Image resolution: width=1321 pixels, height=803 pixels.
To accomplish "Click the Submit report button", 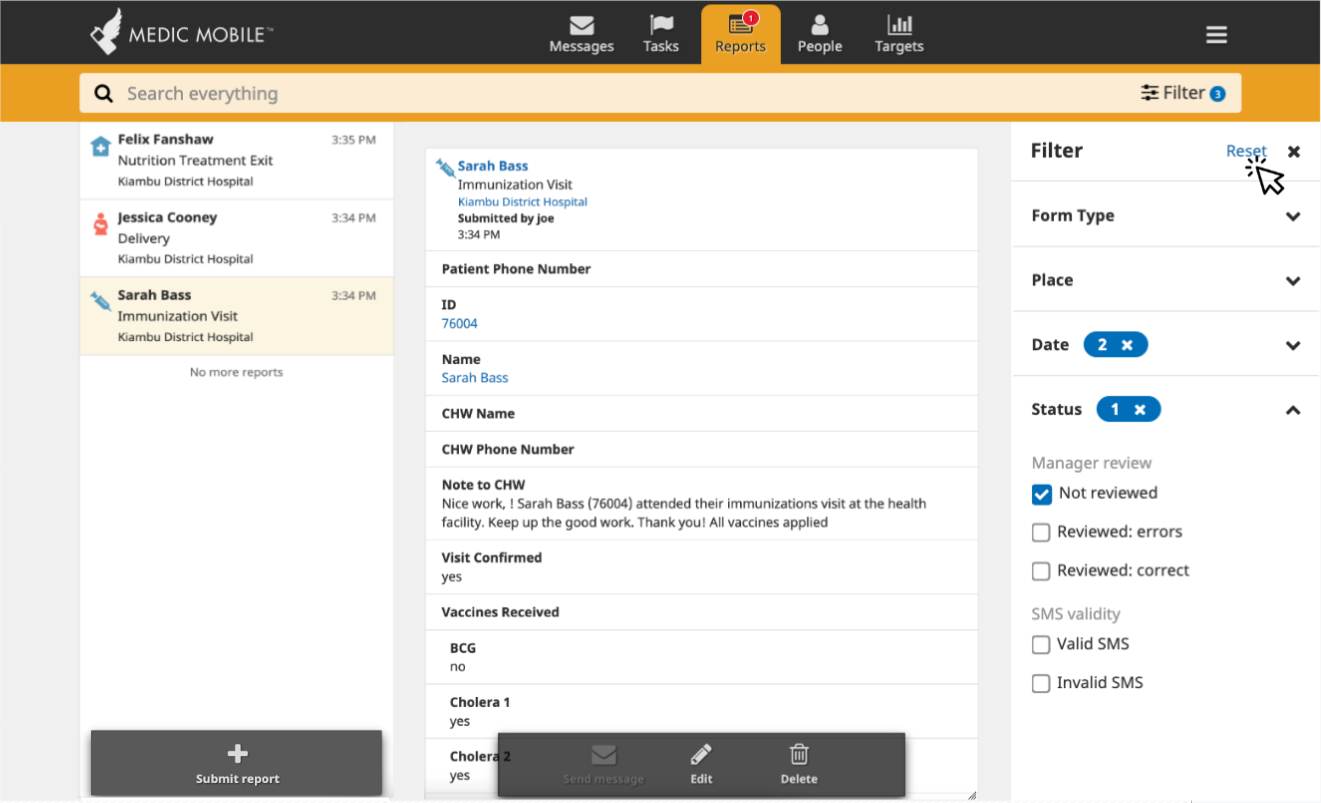I will click(x=237, y=764).
